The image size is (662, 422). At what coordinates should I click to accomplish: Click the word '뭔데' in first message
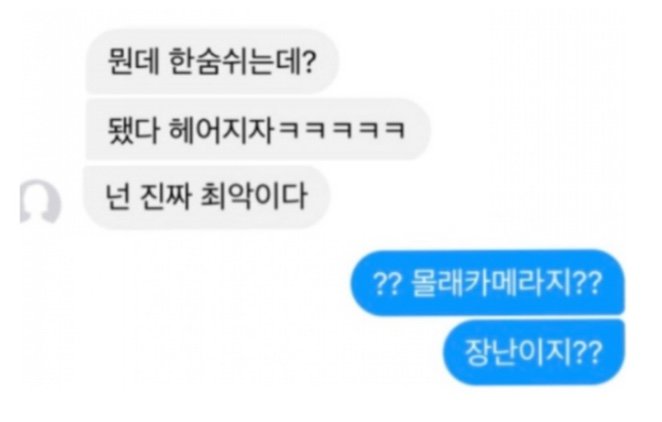134,62
